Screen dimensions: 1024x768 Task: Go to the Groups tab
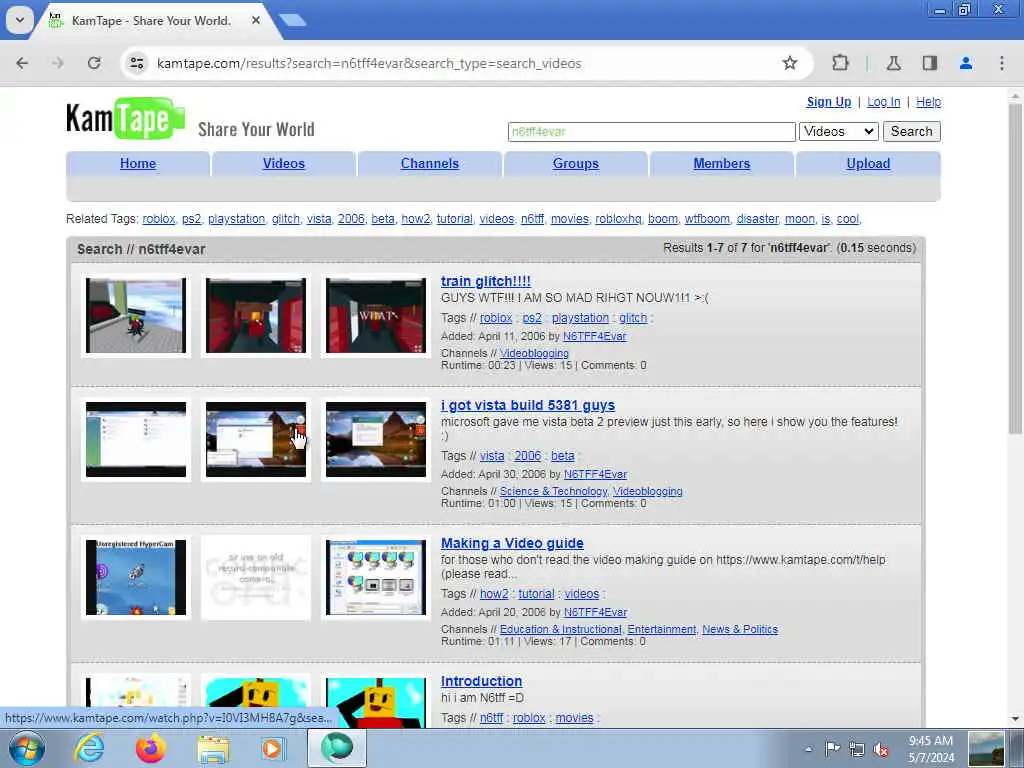point(575,163)
